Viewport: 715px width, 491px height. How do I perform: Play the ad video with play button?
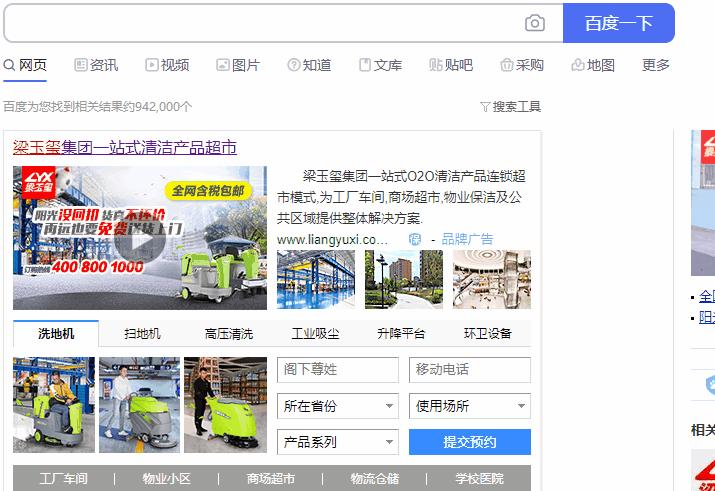[x=140, y=238]
